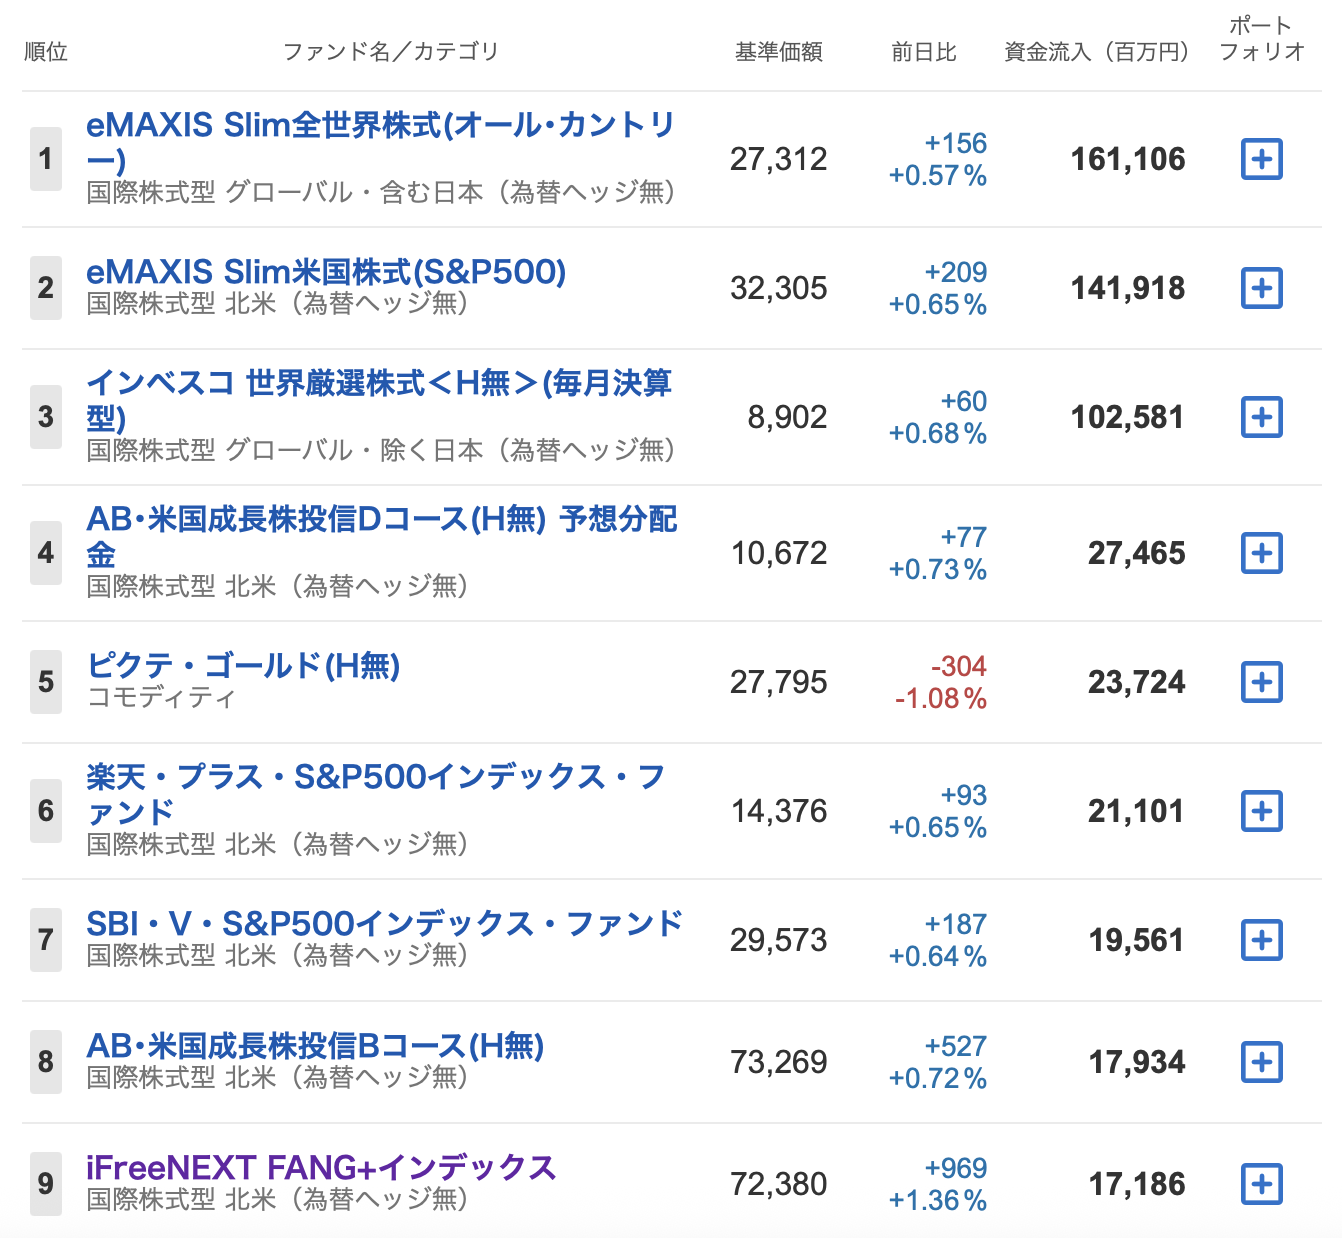Click the 資金流入（百万円） column header
The image size is (1342, 1238).
pos(1096,52)
